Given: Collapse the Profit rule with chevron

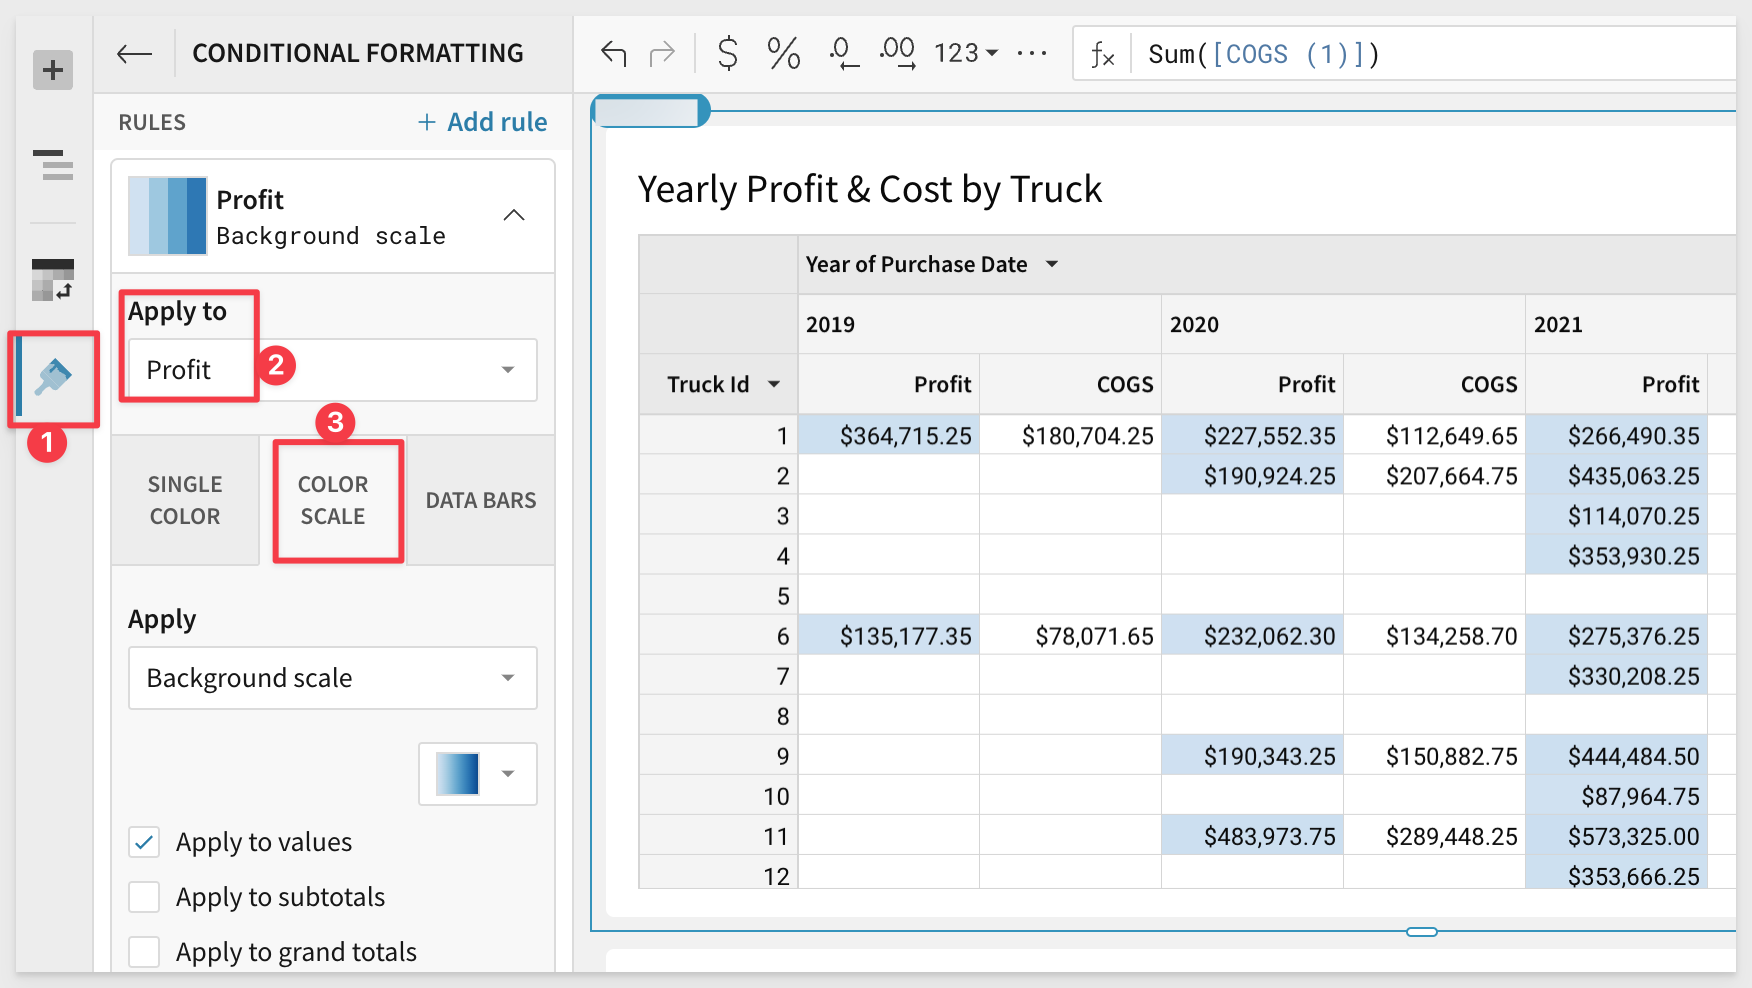Looking at the screenshot, I should click(x=514, y=216).
